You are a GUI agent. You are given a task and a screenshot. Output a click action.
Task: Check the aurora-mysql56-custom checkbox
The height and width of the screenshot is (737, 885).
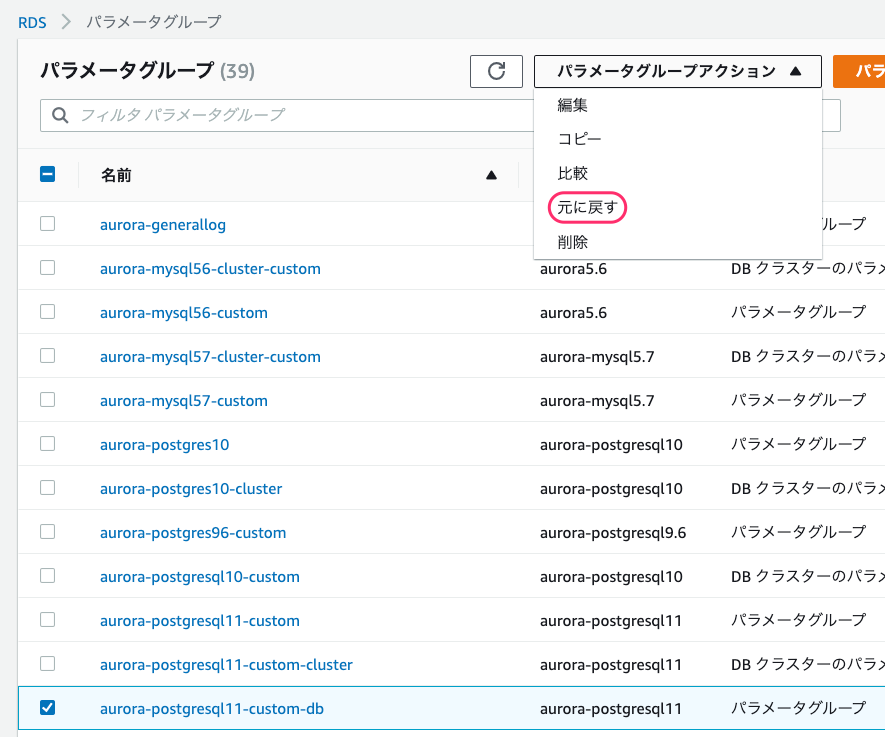pyautogui.click(x=47, y=312)
